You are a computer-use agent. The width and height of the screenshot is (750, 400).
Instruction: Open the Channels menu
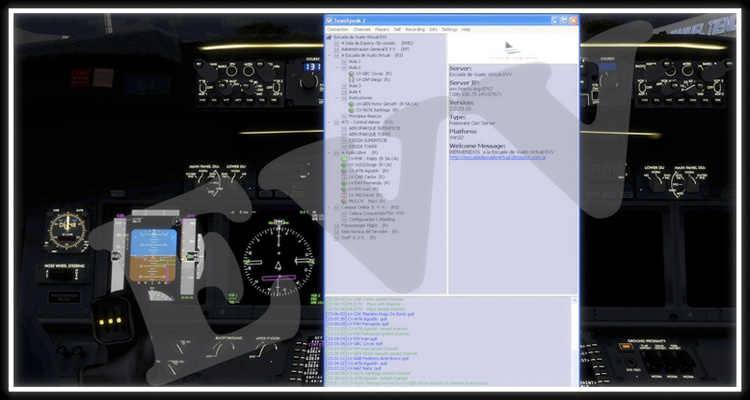[x=362, y=30]
